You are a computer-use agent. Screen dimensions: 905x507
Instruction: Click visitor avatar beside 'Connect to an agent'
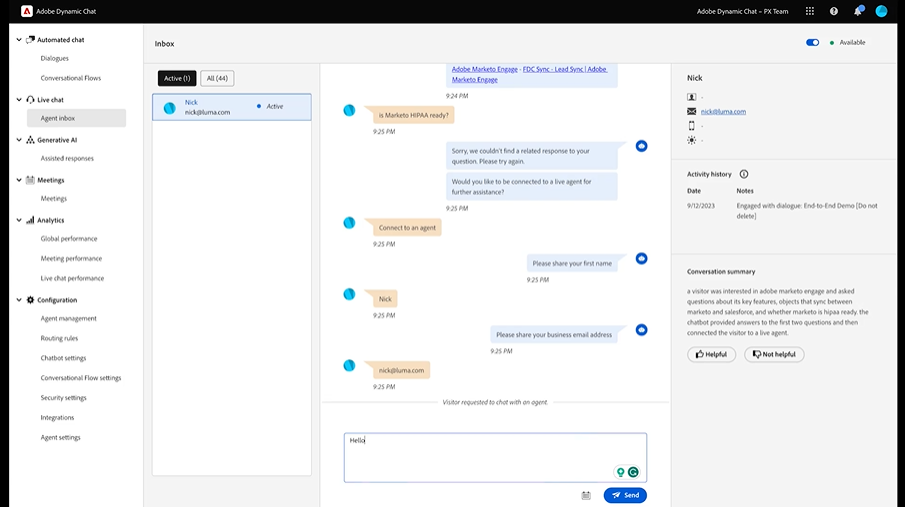tap(349, 223)
